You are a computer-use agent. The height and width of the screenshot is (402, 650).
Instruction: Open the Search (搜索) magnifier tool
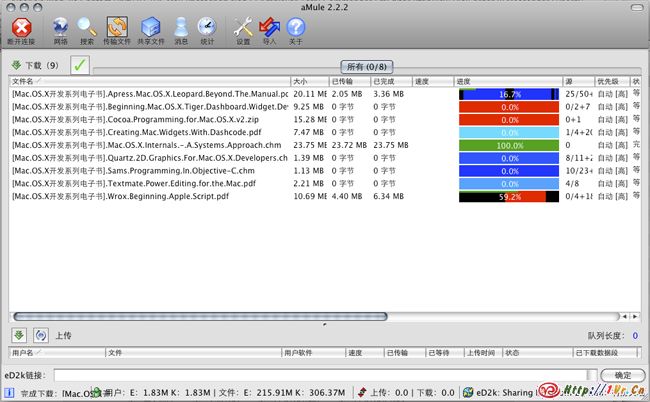point(88,28)
